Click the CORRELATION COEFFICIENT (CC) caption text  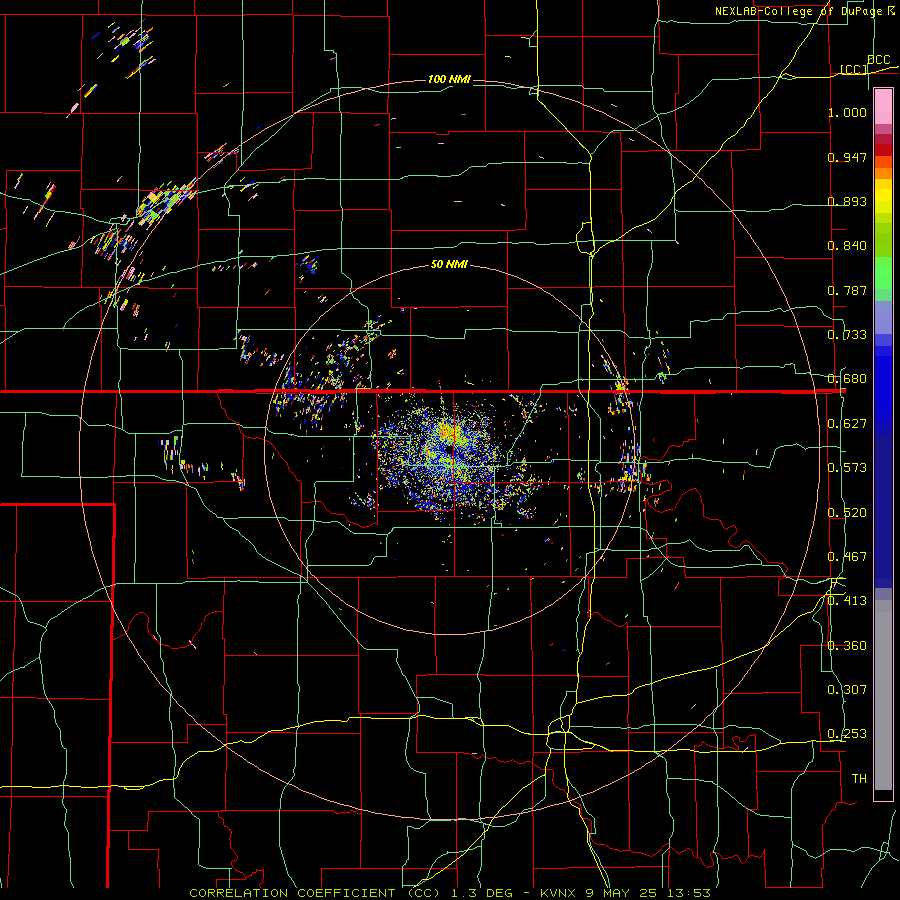click(x=315, y=893)
